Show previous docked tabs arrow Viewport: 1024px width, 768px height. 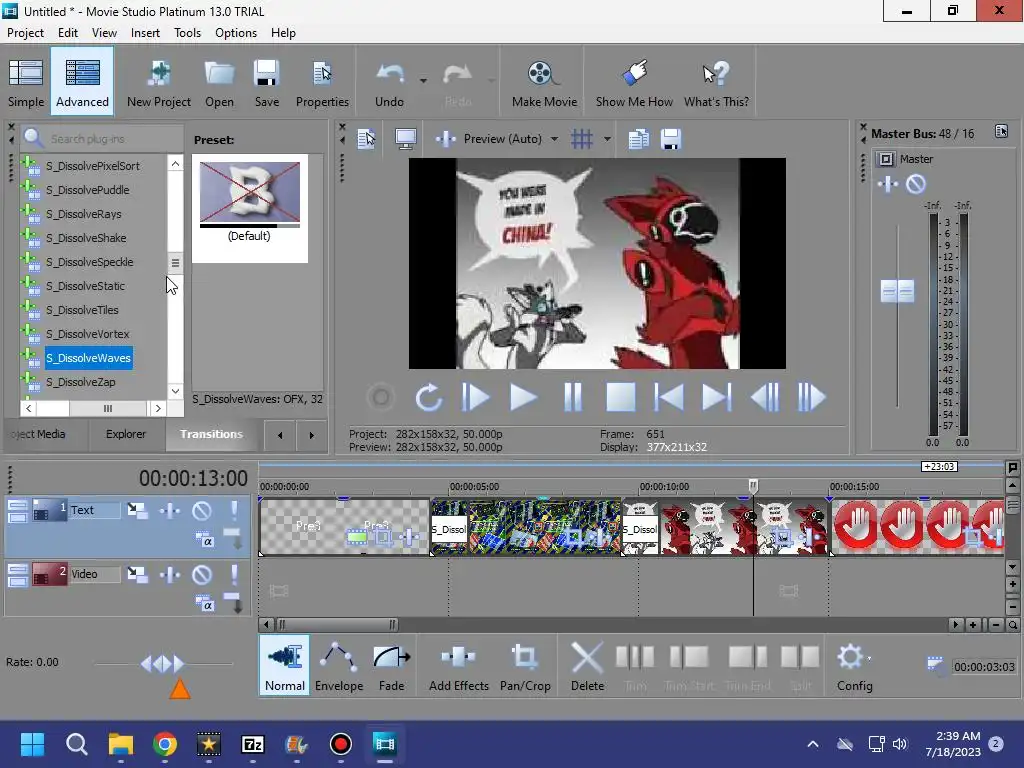coord(280,435)
